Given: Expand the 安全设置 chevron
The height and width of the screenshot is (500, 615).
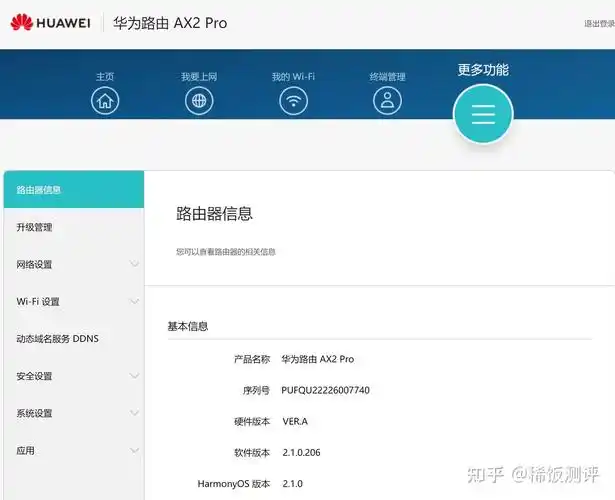Looking at the screenshot, I should [x=134, y=376].
